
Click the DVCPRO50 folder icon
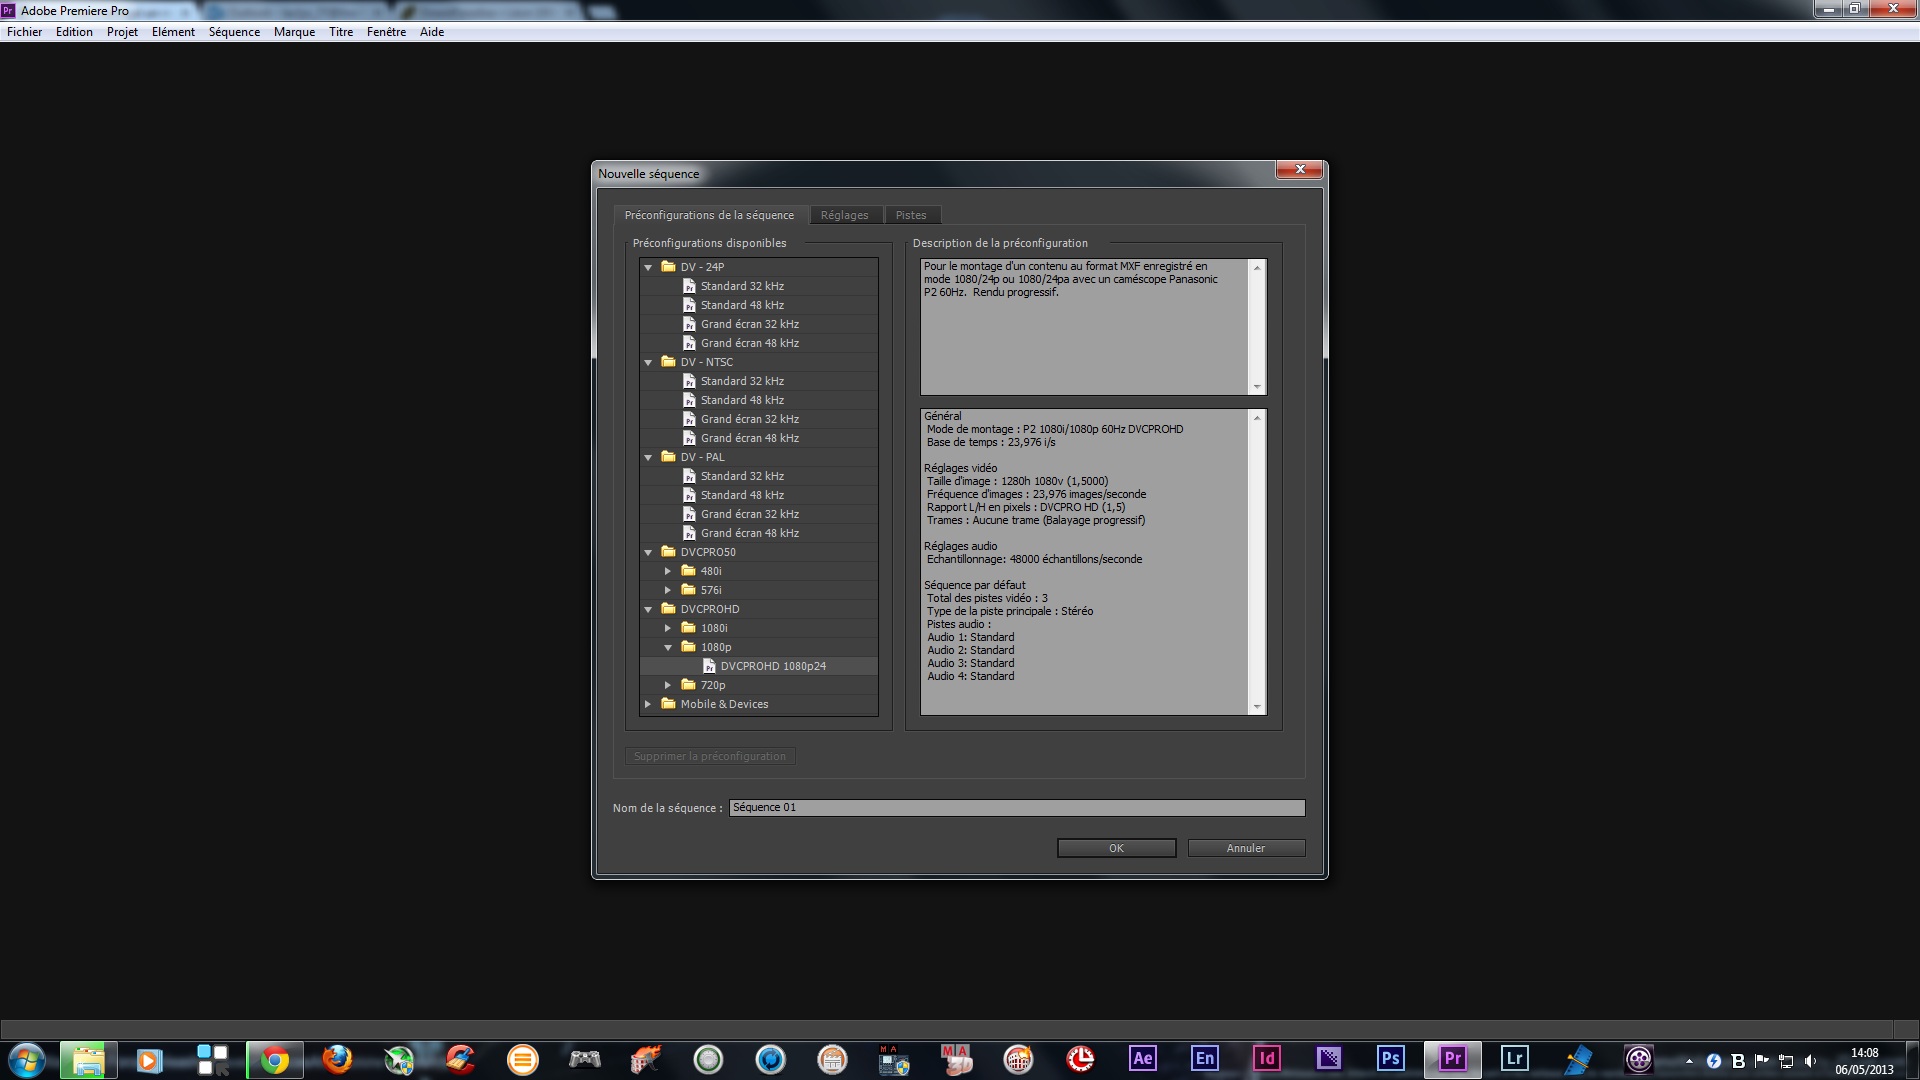[669, 551]
